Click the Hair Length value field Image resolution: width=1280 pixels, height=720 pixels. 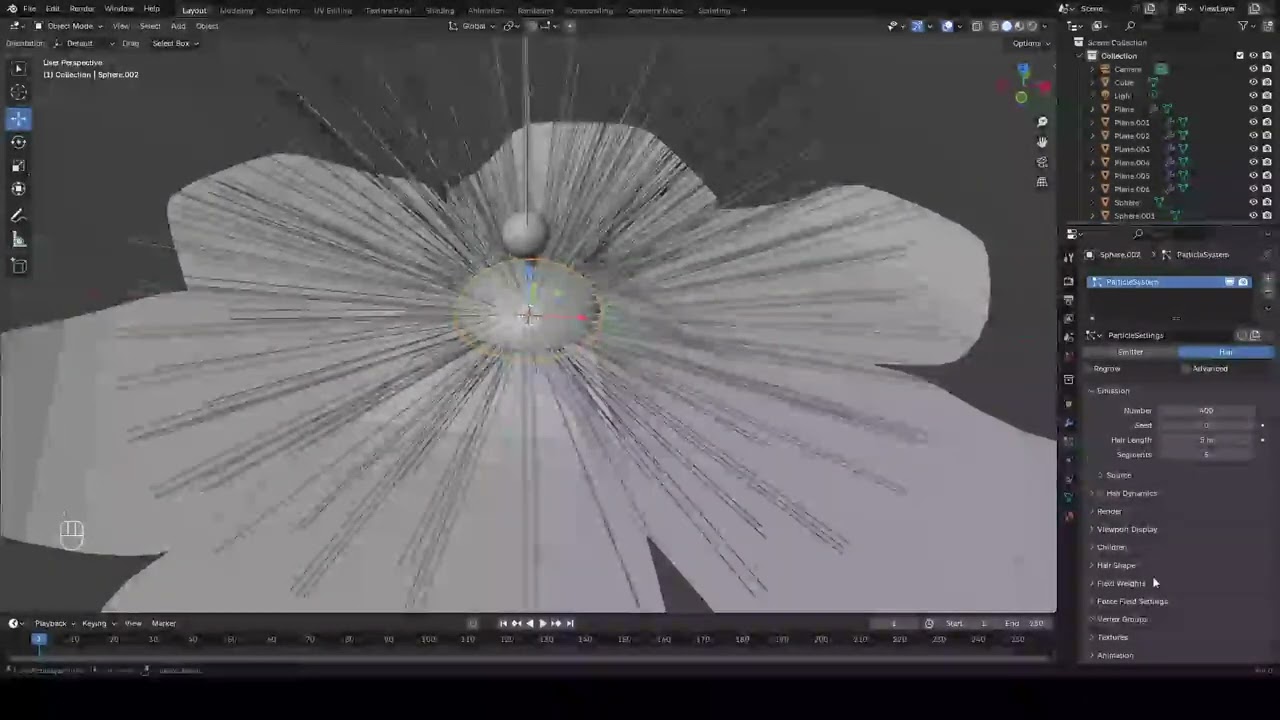click(x=1206, y=440)
